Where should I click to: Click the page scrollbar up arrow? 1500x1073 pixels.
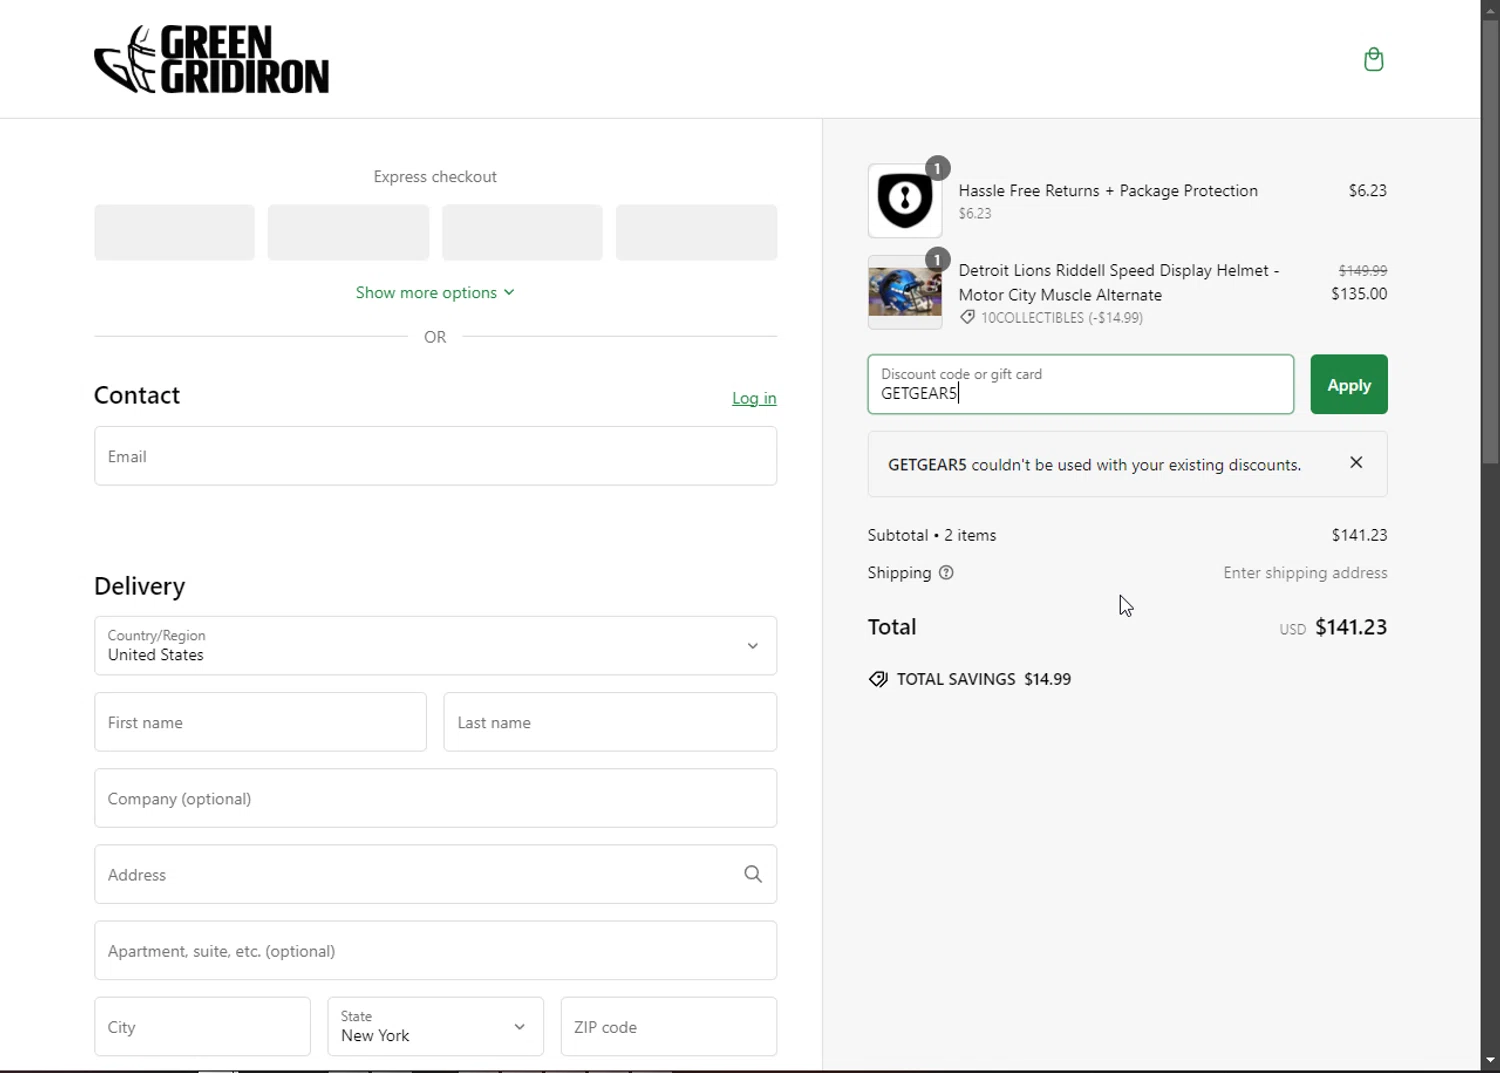point(1490,9)
